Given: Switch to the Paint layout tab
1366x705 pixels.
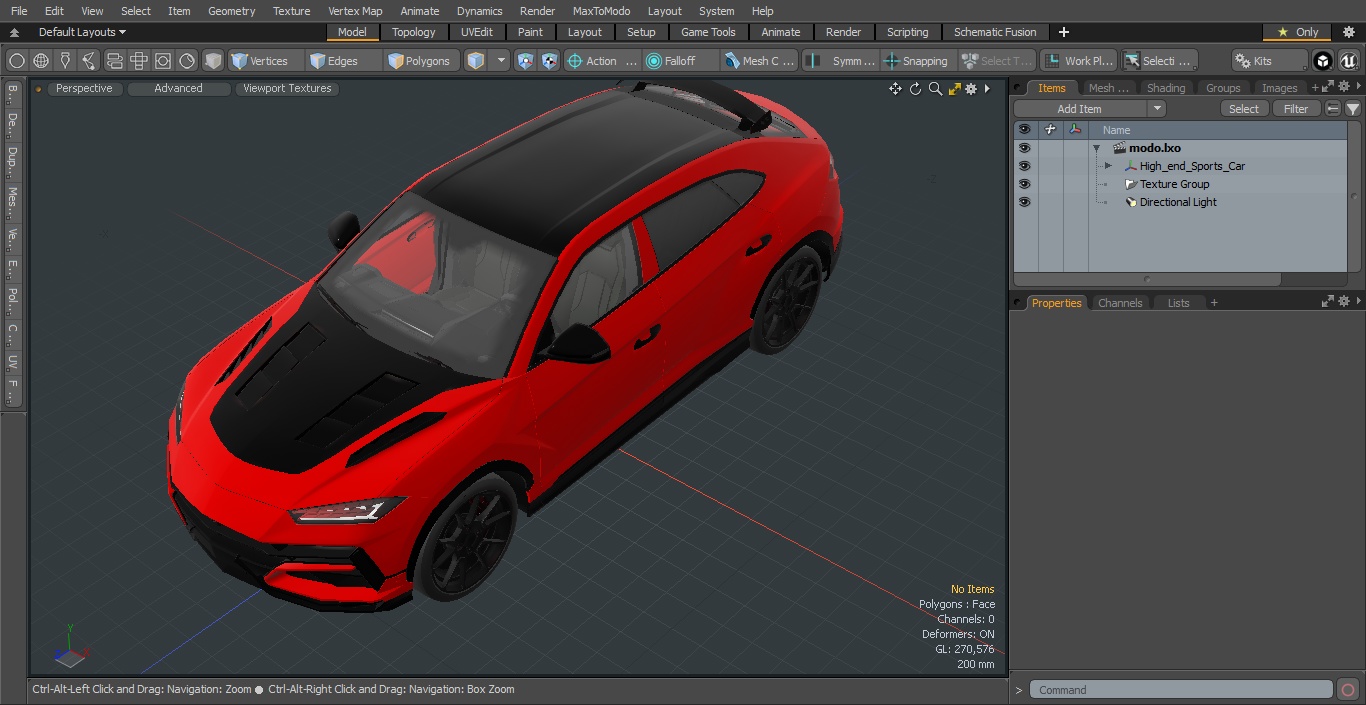Looking at the screenshot, I should point(531,32).
